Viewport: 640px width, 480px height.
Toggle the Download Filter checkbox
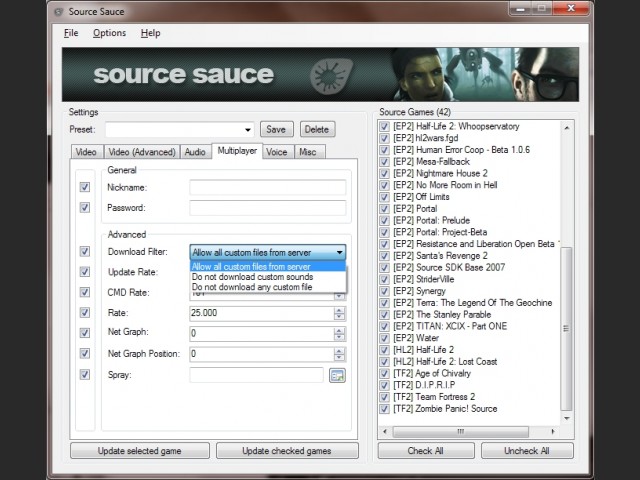tap(84, 251)
